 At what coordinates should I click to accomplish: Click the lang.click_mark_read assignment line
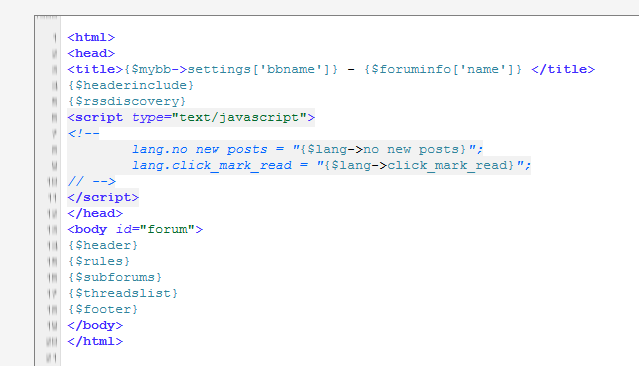(x=331, y=165)
